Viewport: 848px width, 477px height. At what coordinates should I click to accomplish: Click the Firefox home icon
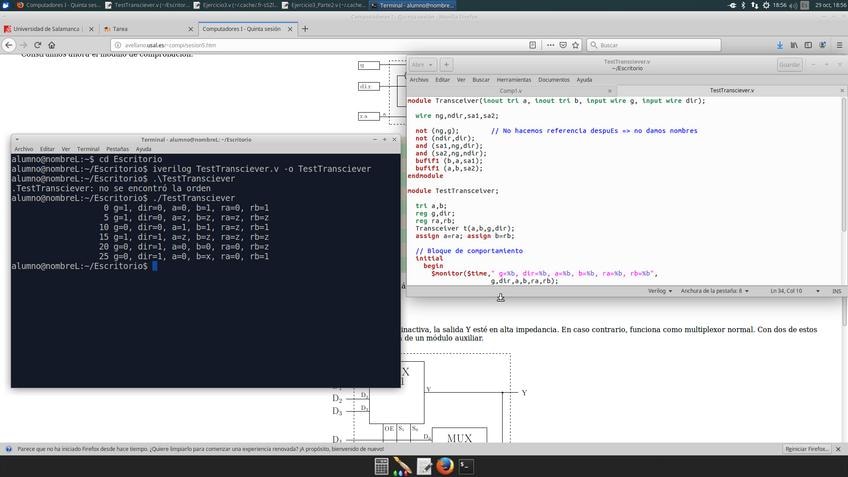point(53,45)
